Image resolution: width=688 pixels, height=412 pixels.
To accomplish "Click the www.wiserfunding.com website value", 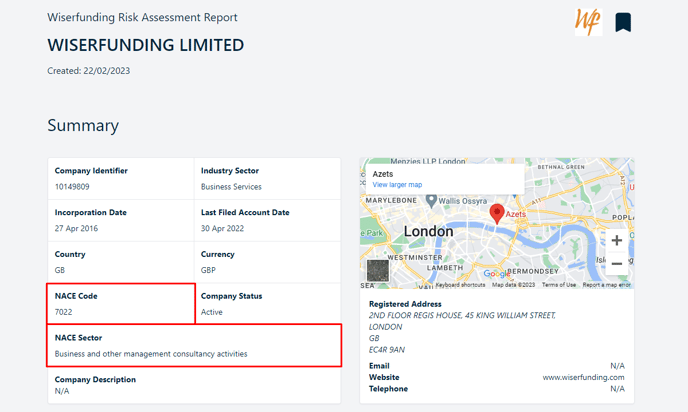I will [x=583, y=377].
